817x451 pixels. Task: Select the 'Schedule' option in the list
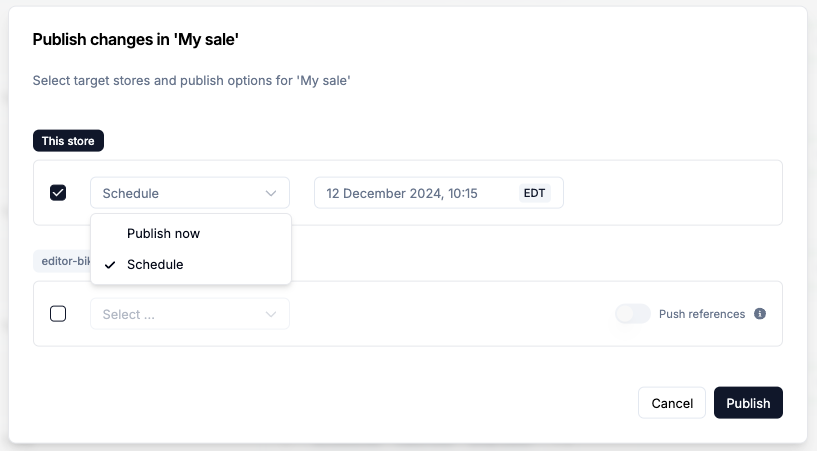(155, 265)
